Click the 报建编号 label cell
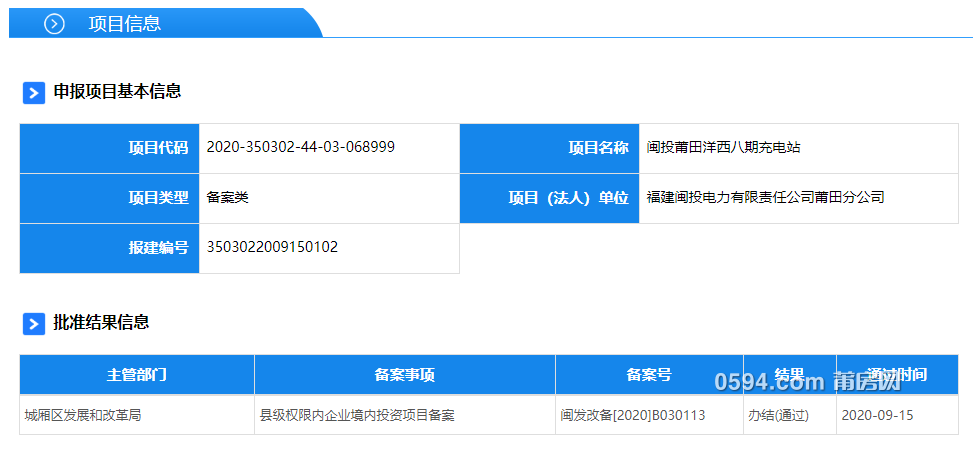This screenshot has height=449, width=973. [109, 249]
